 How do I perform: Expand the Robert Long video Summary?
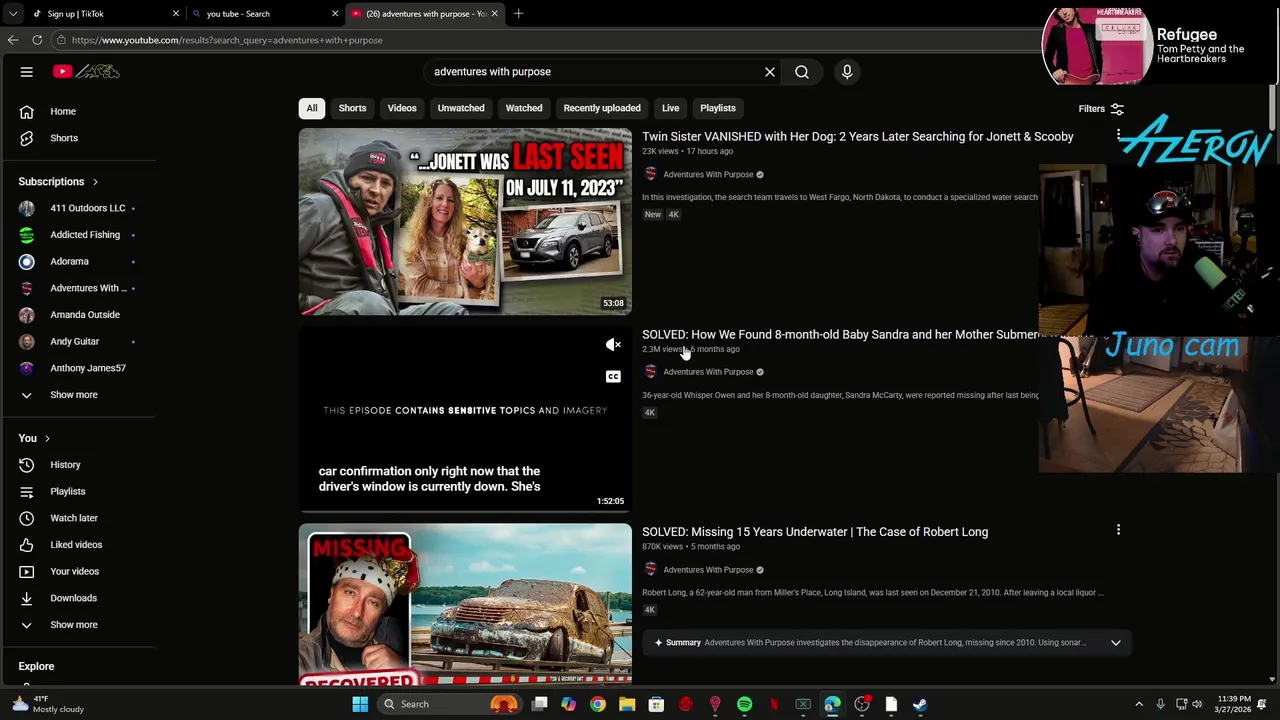(1116, 643)
